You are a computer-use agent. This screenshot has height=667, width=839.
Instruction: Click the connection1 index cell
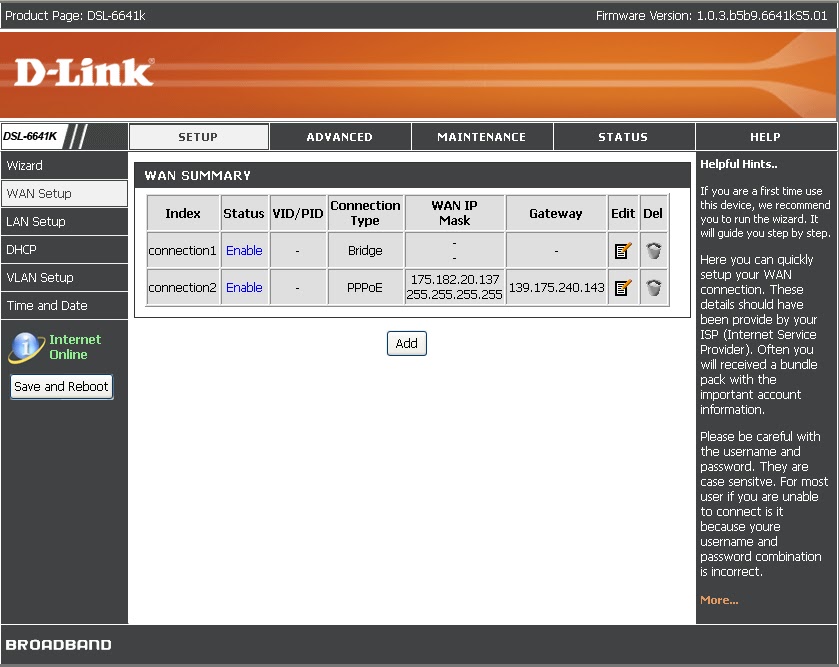tap(182, 250)
